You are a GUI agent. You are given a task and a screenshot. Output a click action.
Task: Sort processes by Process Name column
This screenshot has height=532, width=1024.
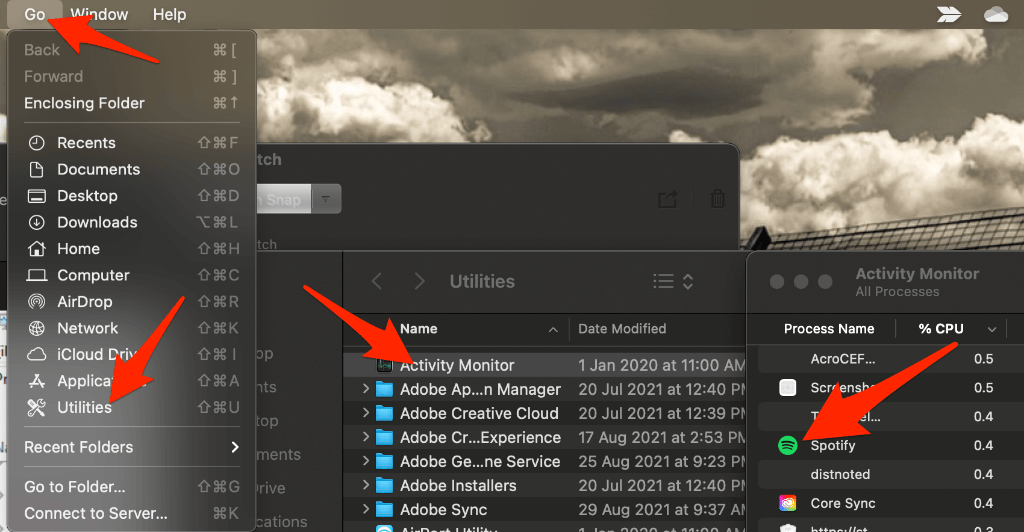point(828,329)
